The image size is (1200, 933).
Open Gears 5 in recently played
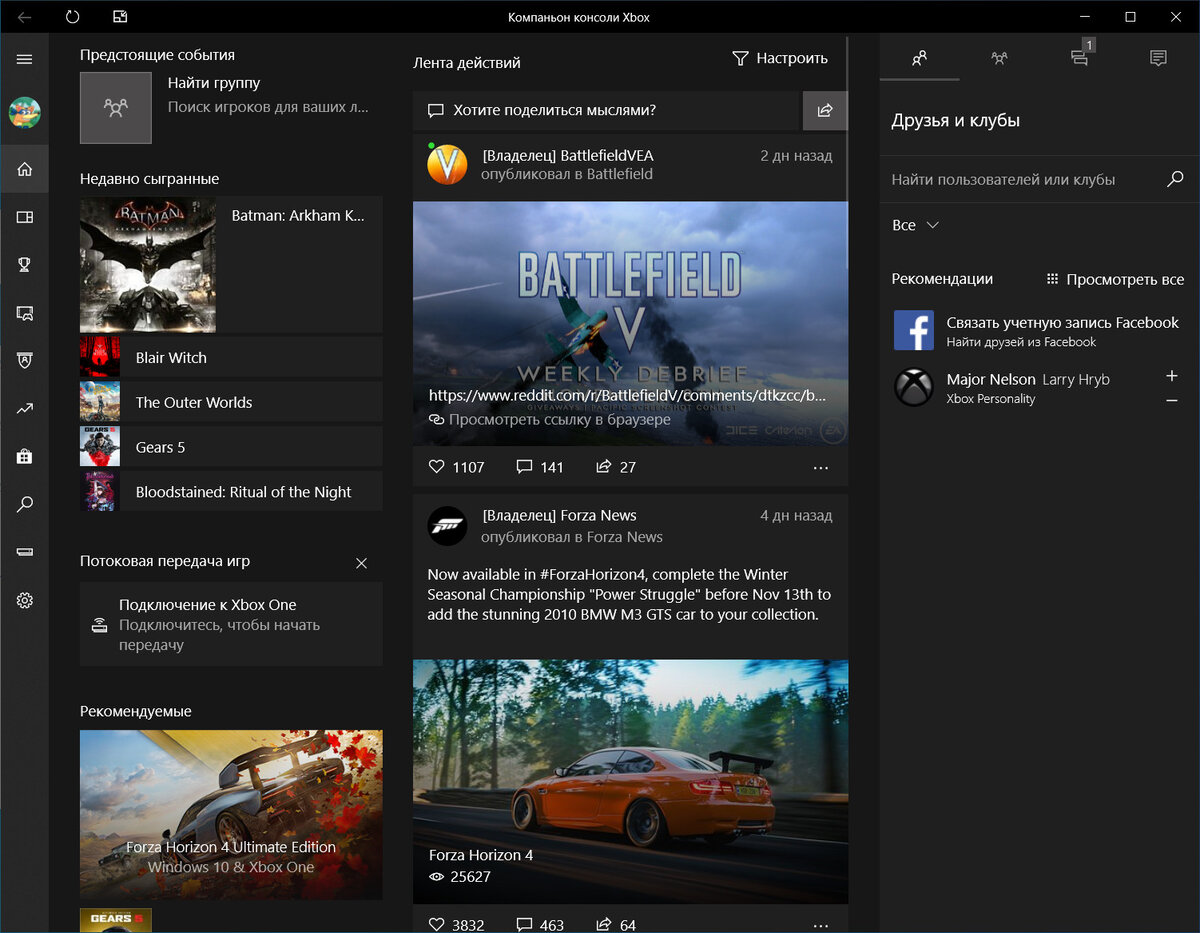(x=231, y=447)
